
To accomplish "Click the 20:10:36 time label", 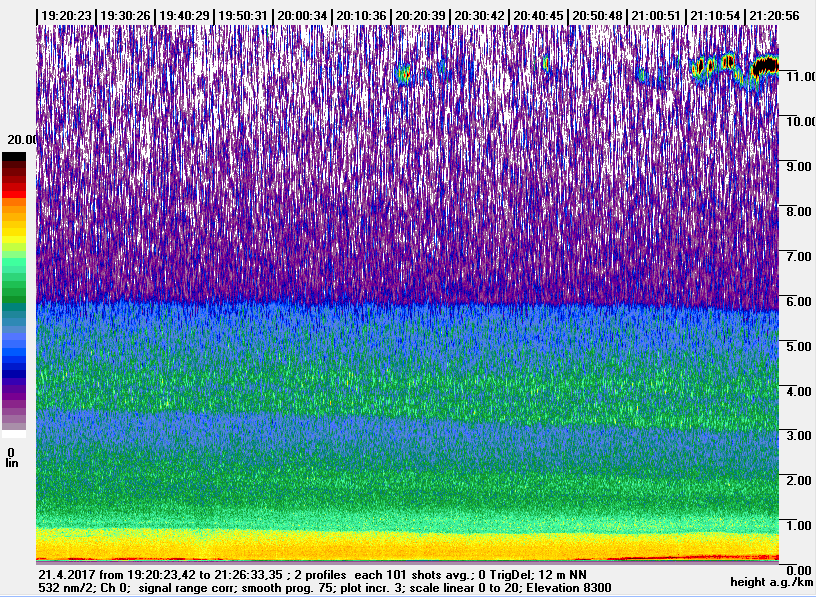I will [x=361, y=16].
